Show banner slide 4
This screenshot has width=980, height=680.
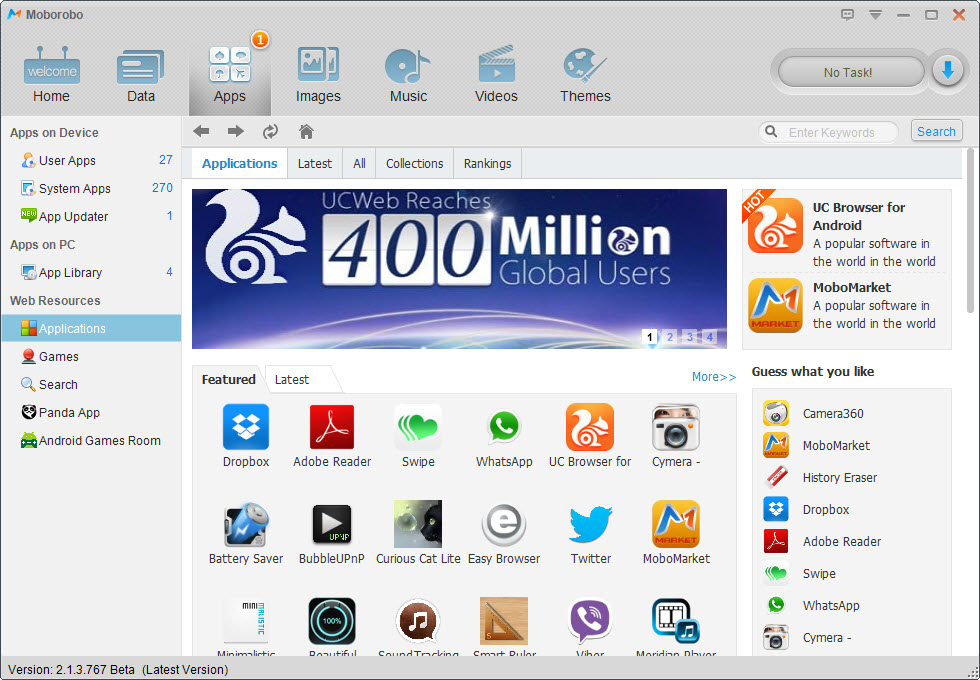pos(710,337)
